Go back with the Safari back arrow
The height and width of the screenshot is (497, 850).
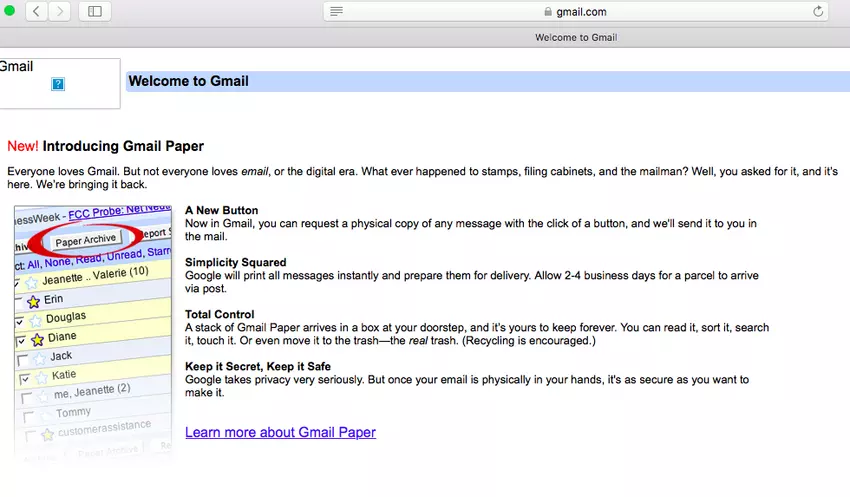pos(36,11)
